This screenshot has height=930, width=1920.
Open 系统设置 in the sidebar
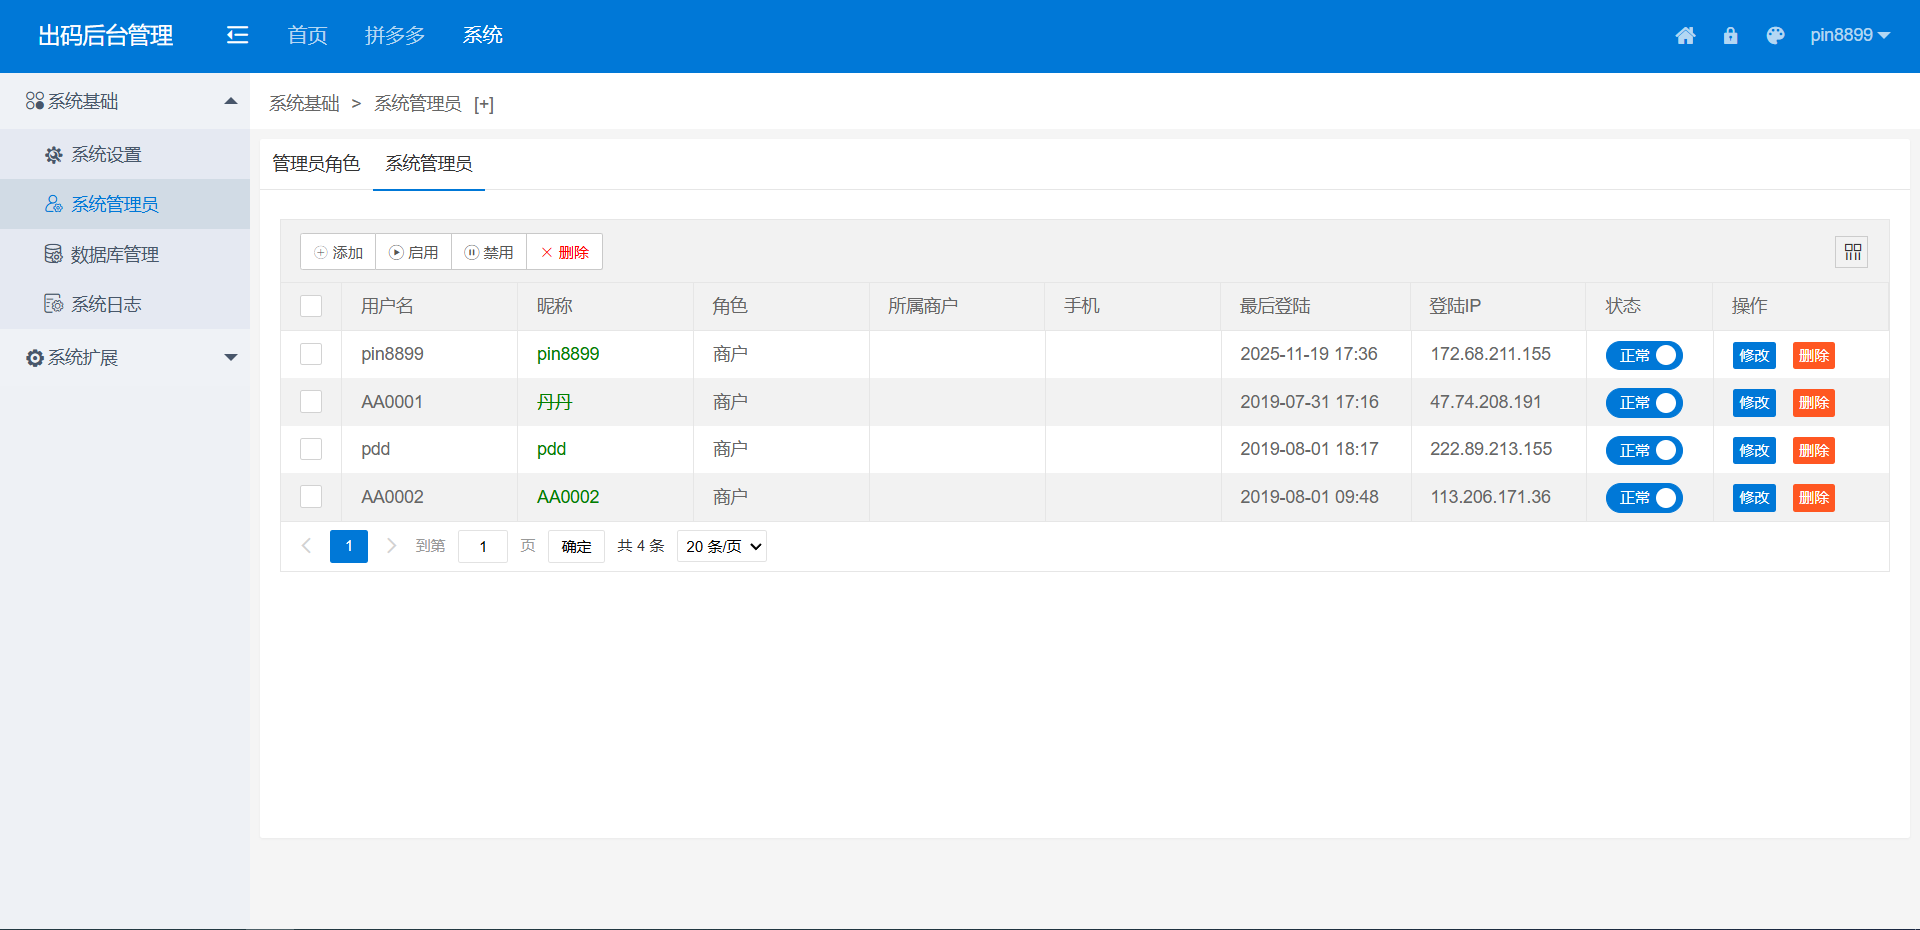tap(106, 155)
